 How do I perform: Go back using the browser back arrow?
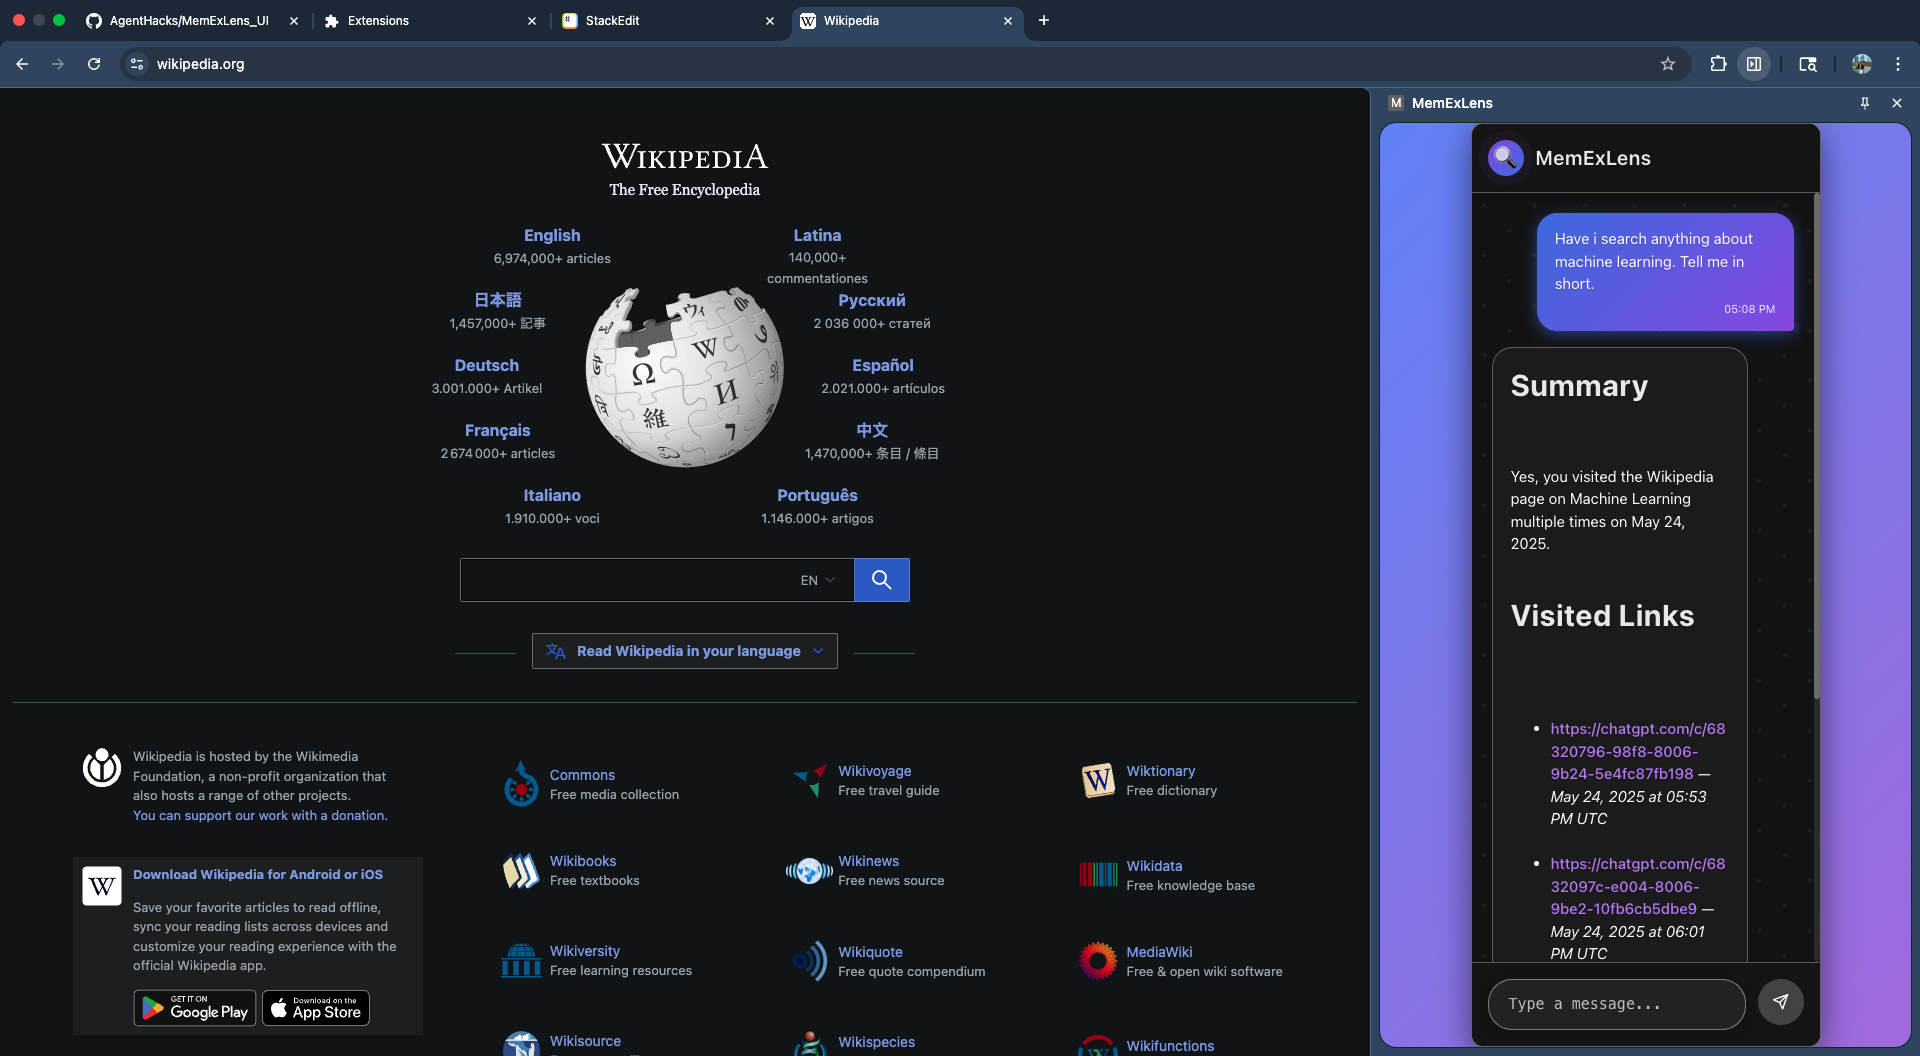coord(22,64)
